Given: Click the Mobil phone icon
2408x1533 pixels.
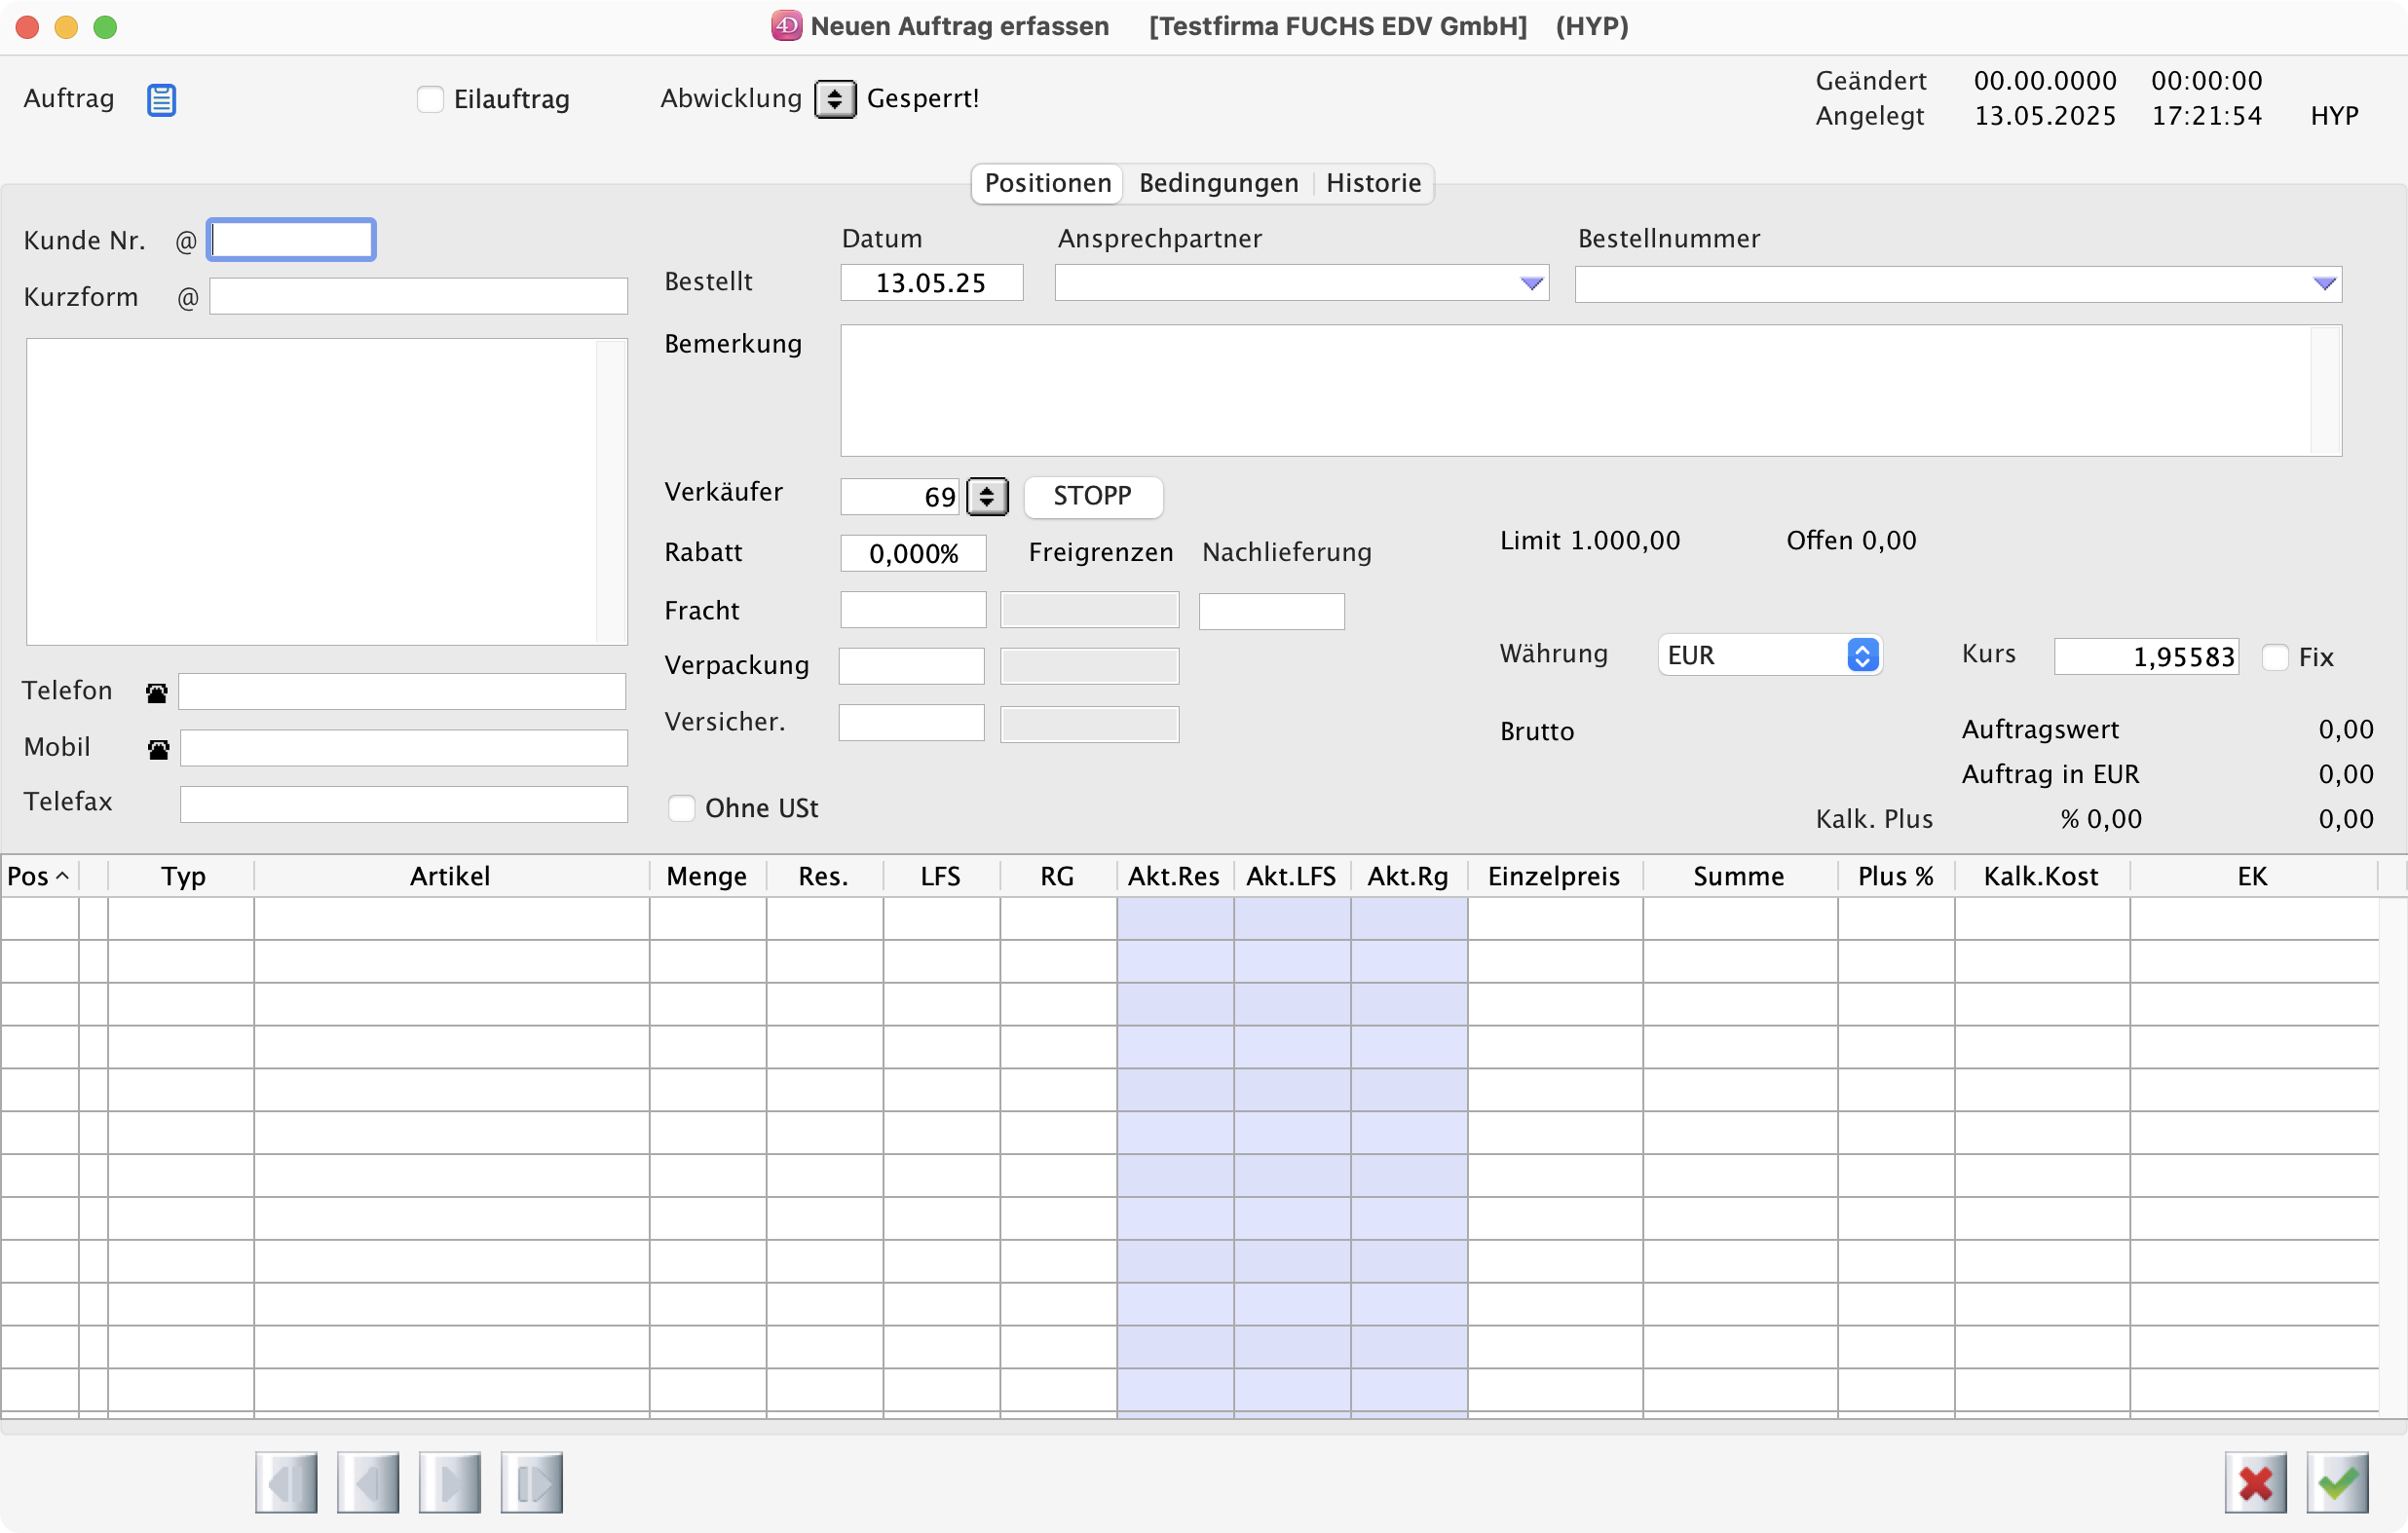Looking at the screenshot, I should [158, 749].
